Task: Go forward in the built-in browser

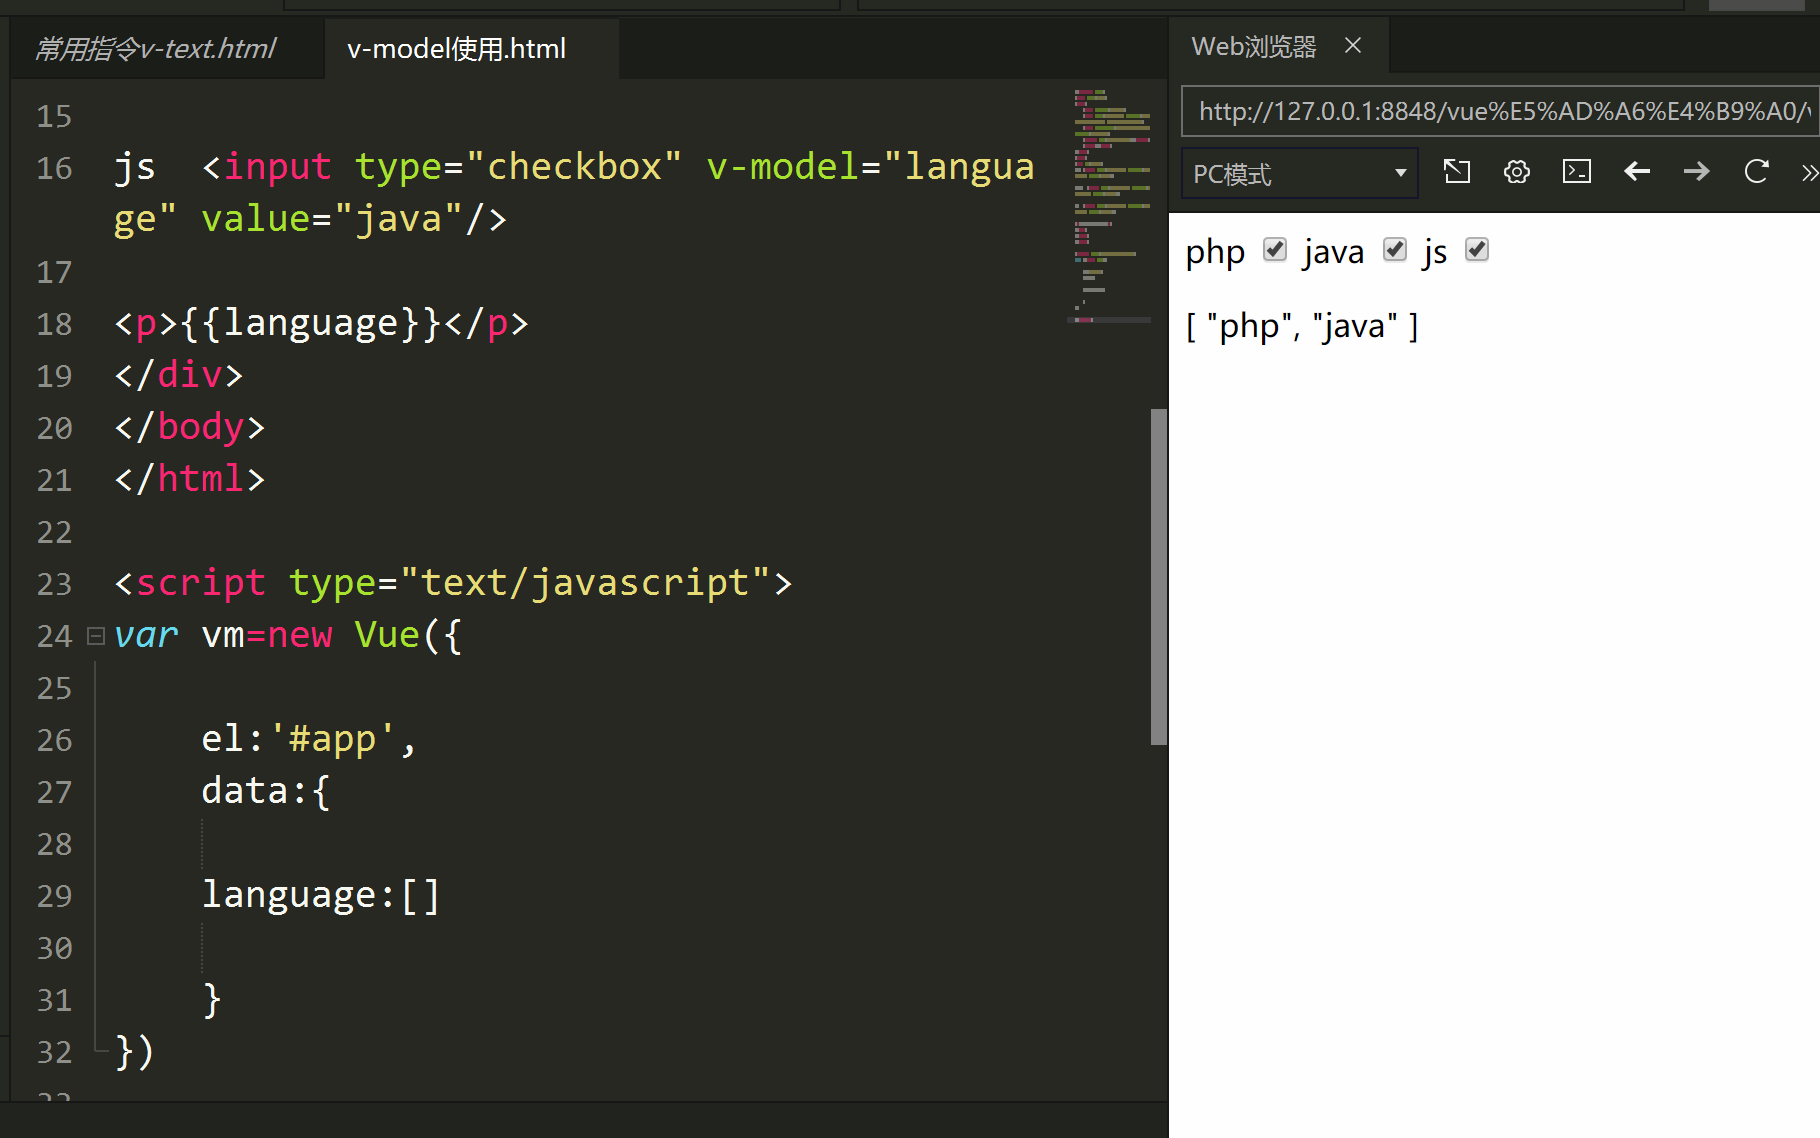Action: tap(1697, 172)
